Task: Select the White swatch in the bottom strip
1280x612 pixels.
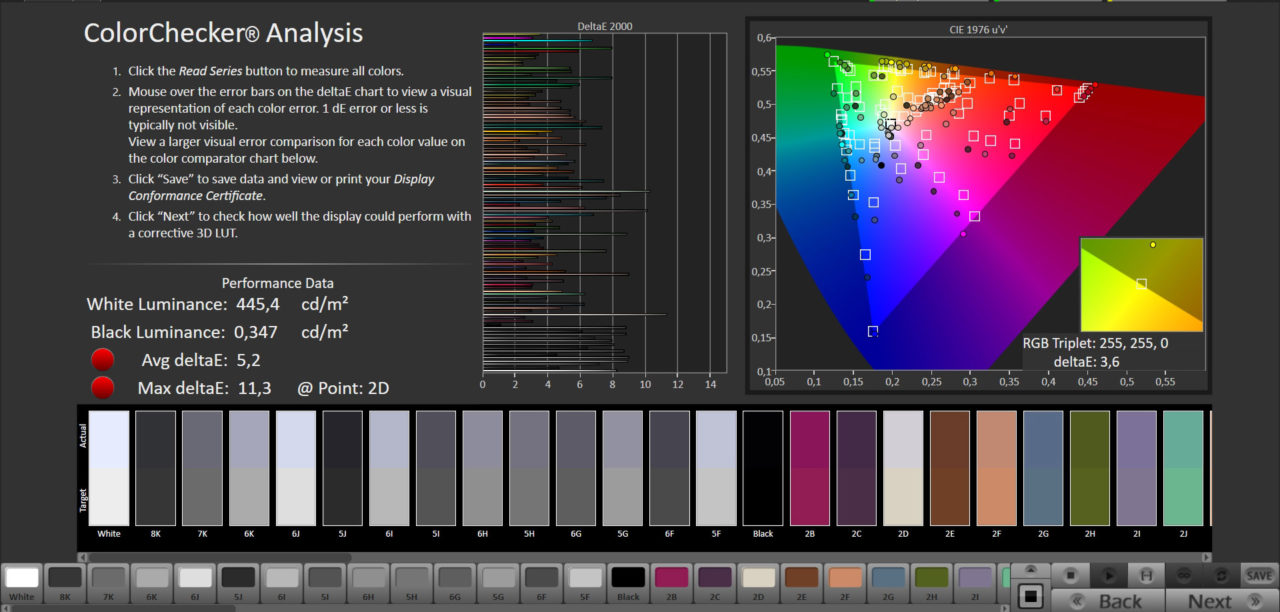Action: [x=22, y=582]
